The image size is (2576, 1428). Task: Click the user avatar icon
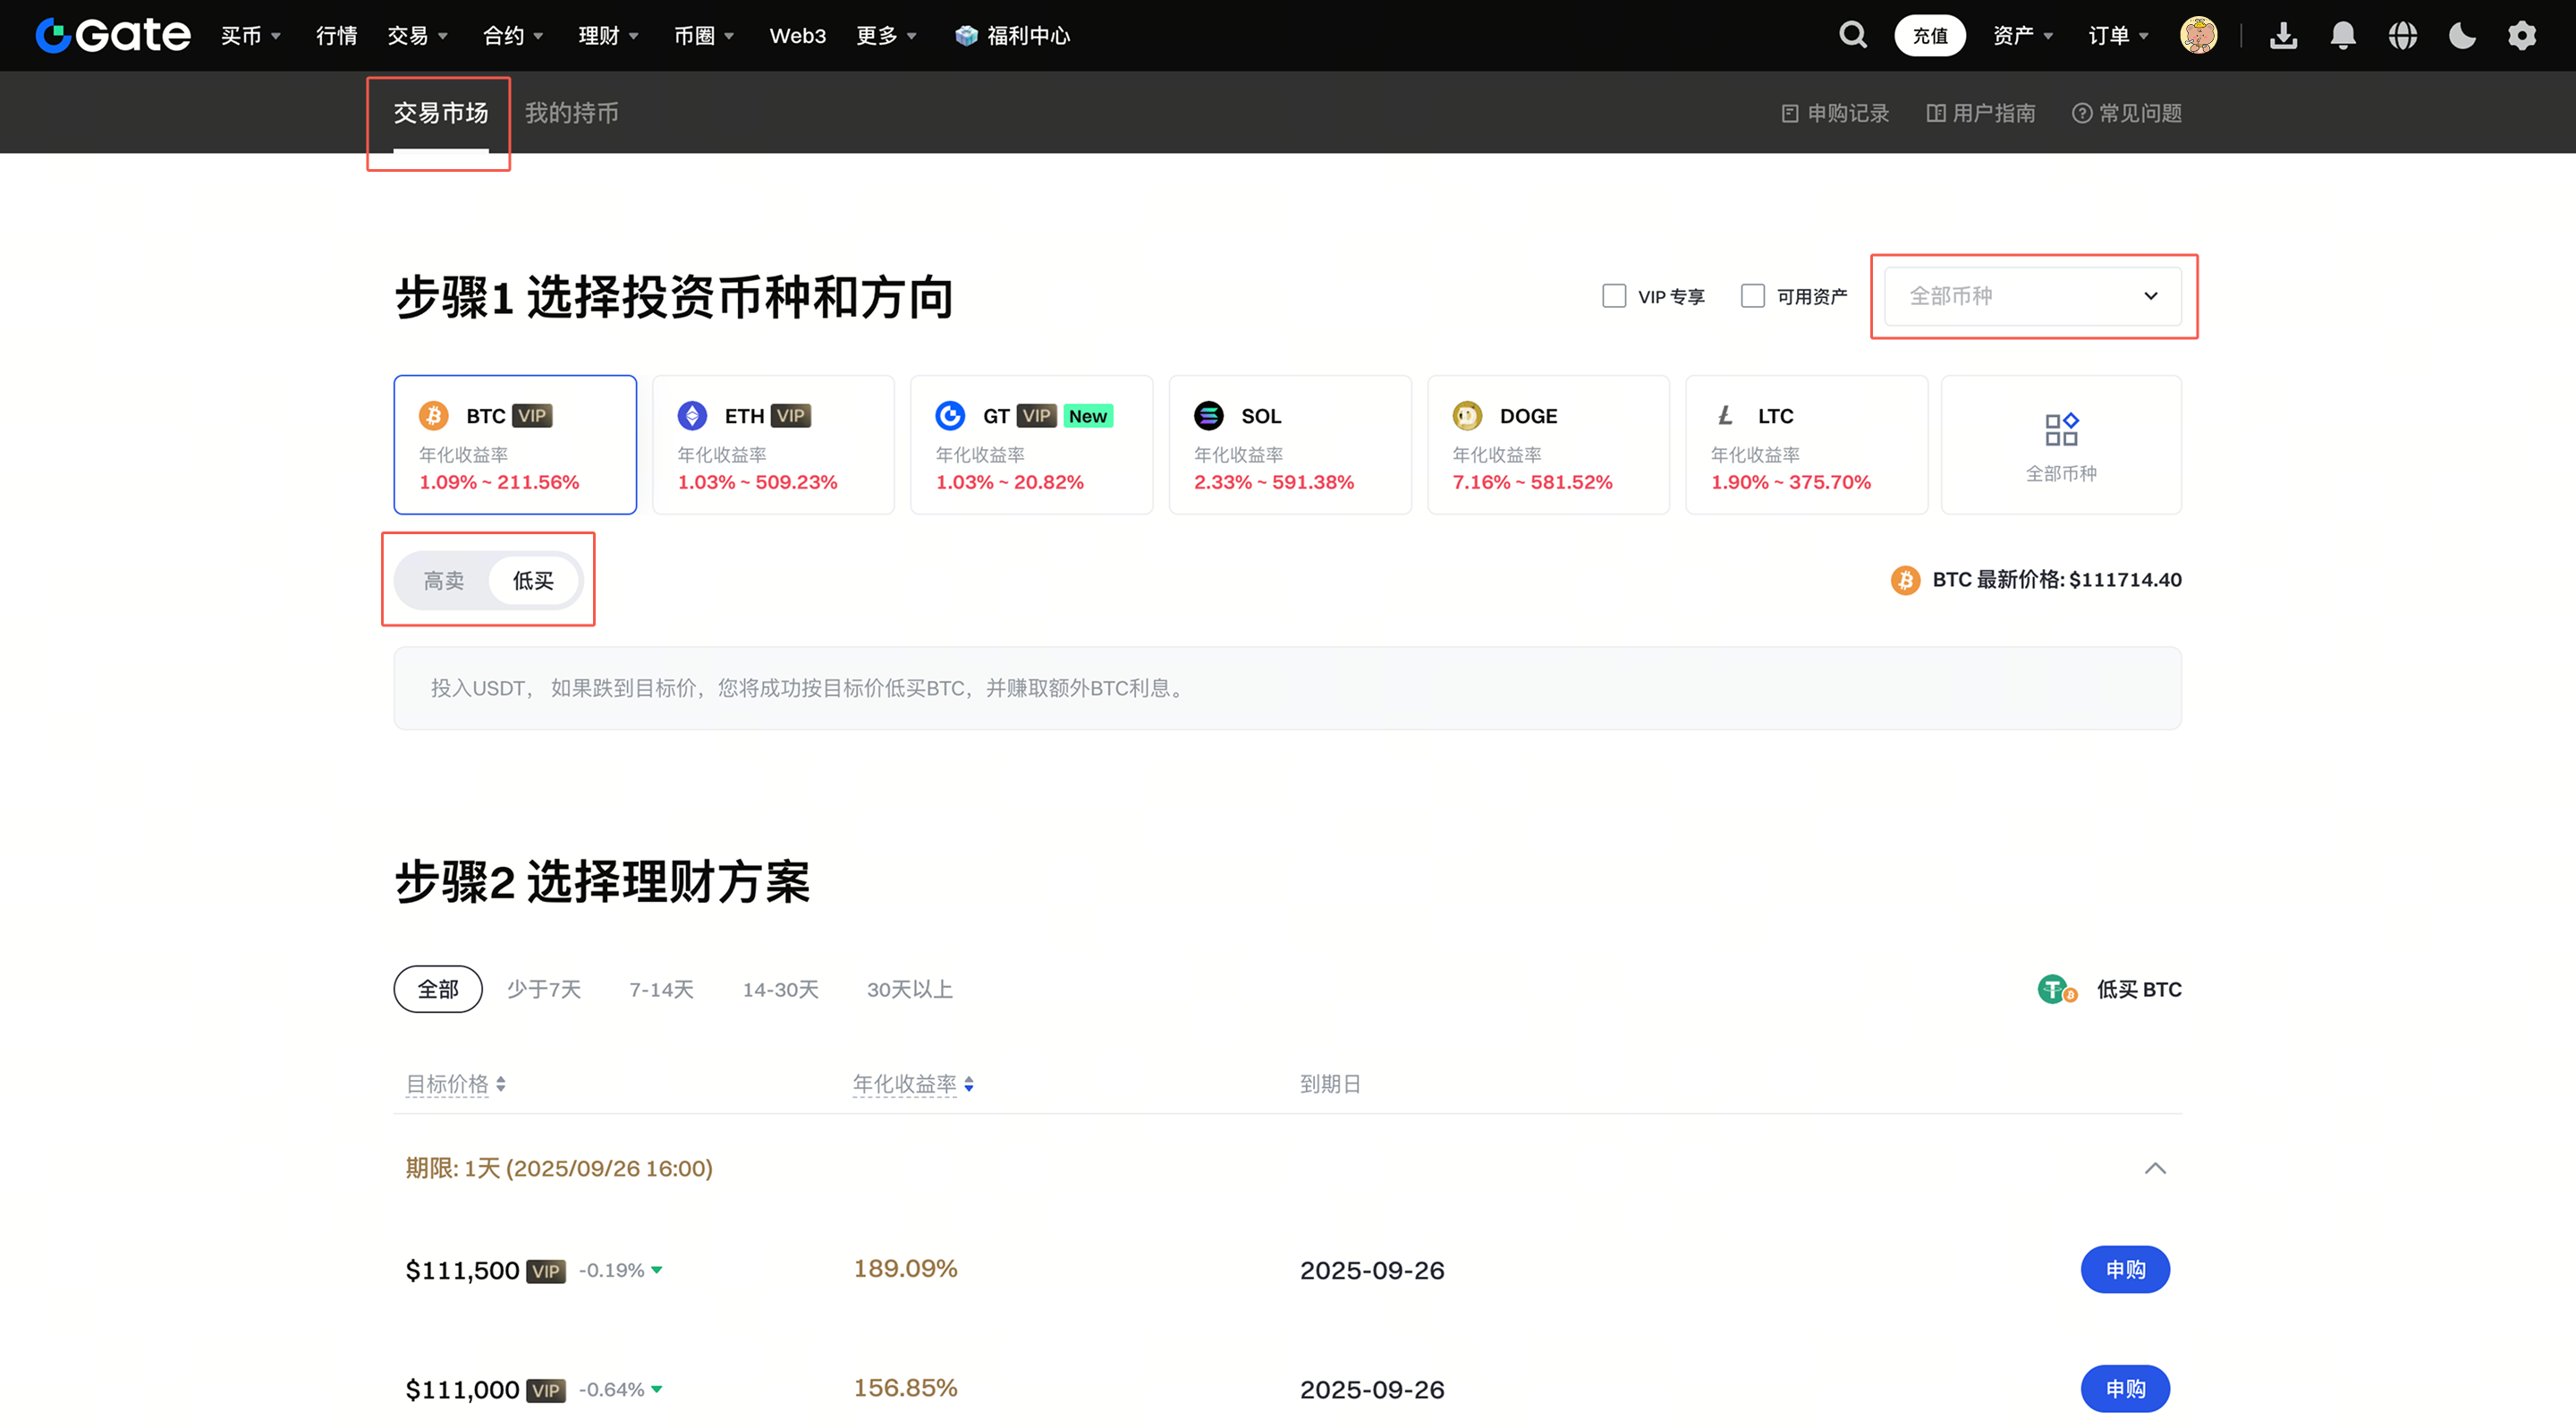(x=2198, y=36)
